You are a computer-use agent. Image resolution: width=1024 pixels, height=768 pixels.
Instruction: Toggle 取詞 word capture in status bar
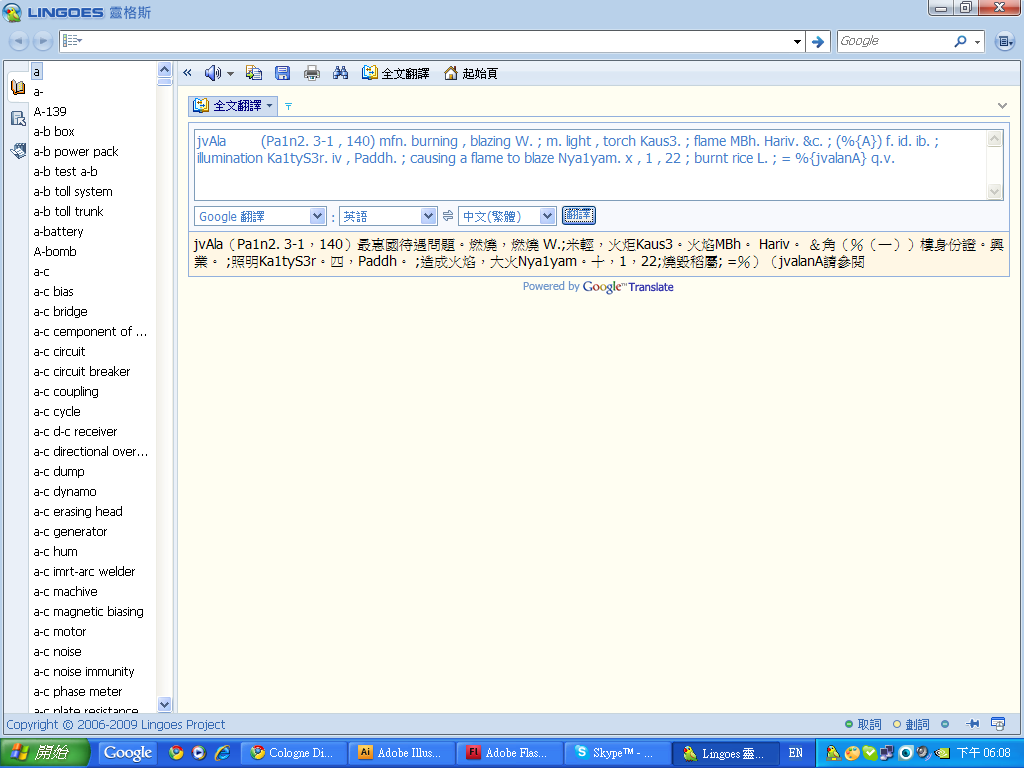[862, 724]
